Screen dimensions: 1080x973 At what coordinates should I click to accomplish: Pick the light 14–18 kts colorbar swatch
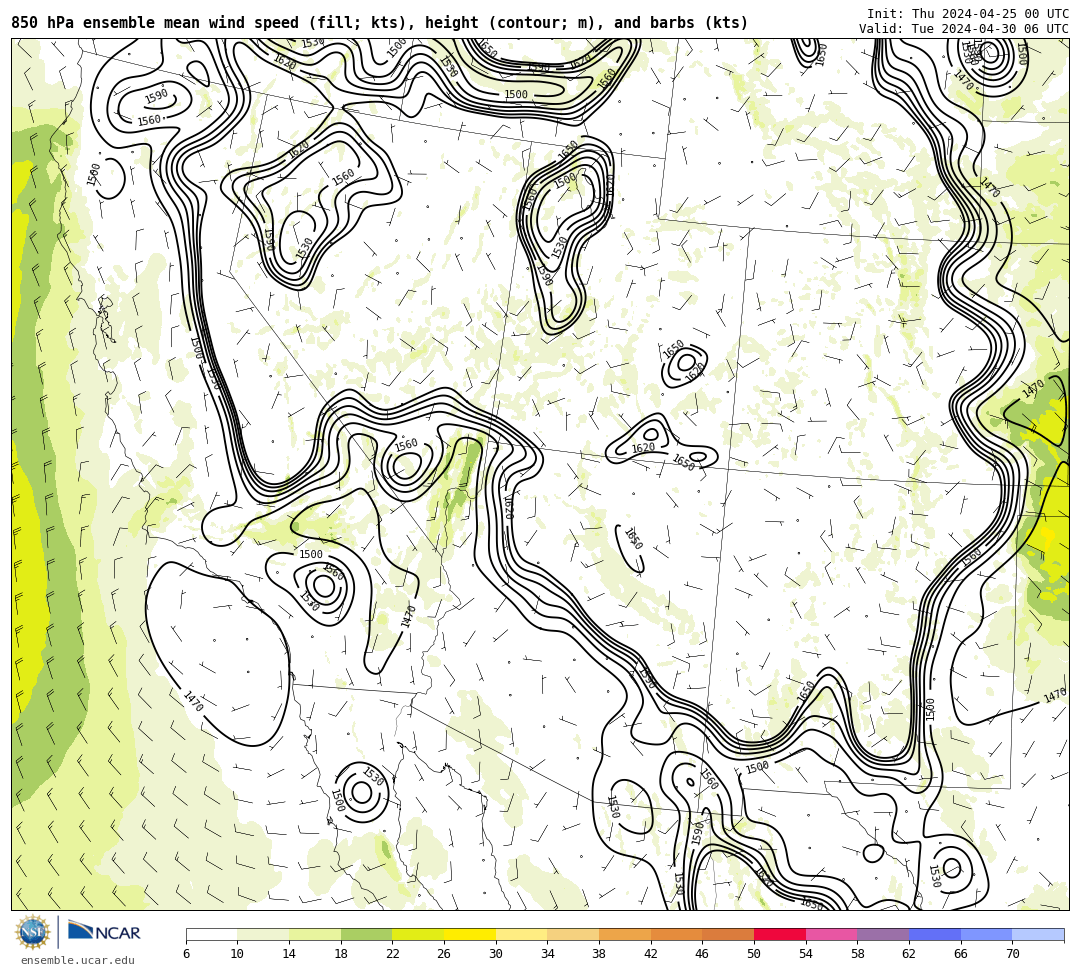(315, 934)
